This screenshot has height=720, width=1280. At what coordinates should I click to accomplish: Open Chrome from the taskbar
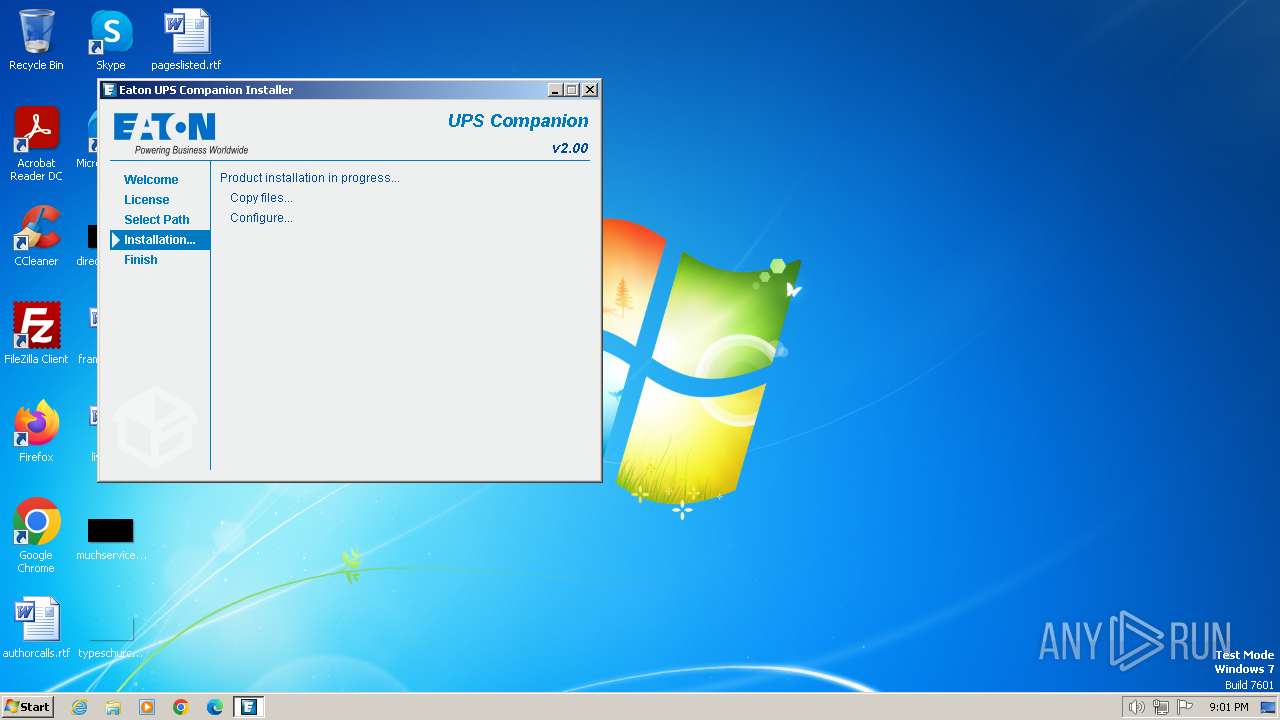pos(181,707)
